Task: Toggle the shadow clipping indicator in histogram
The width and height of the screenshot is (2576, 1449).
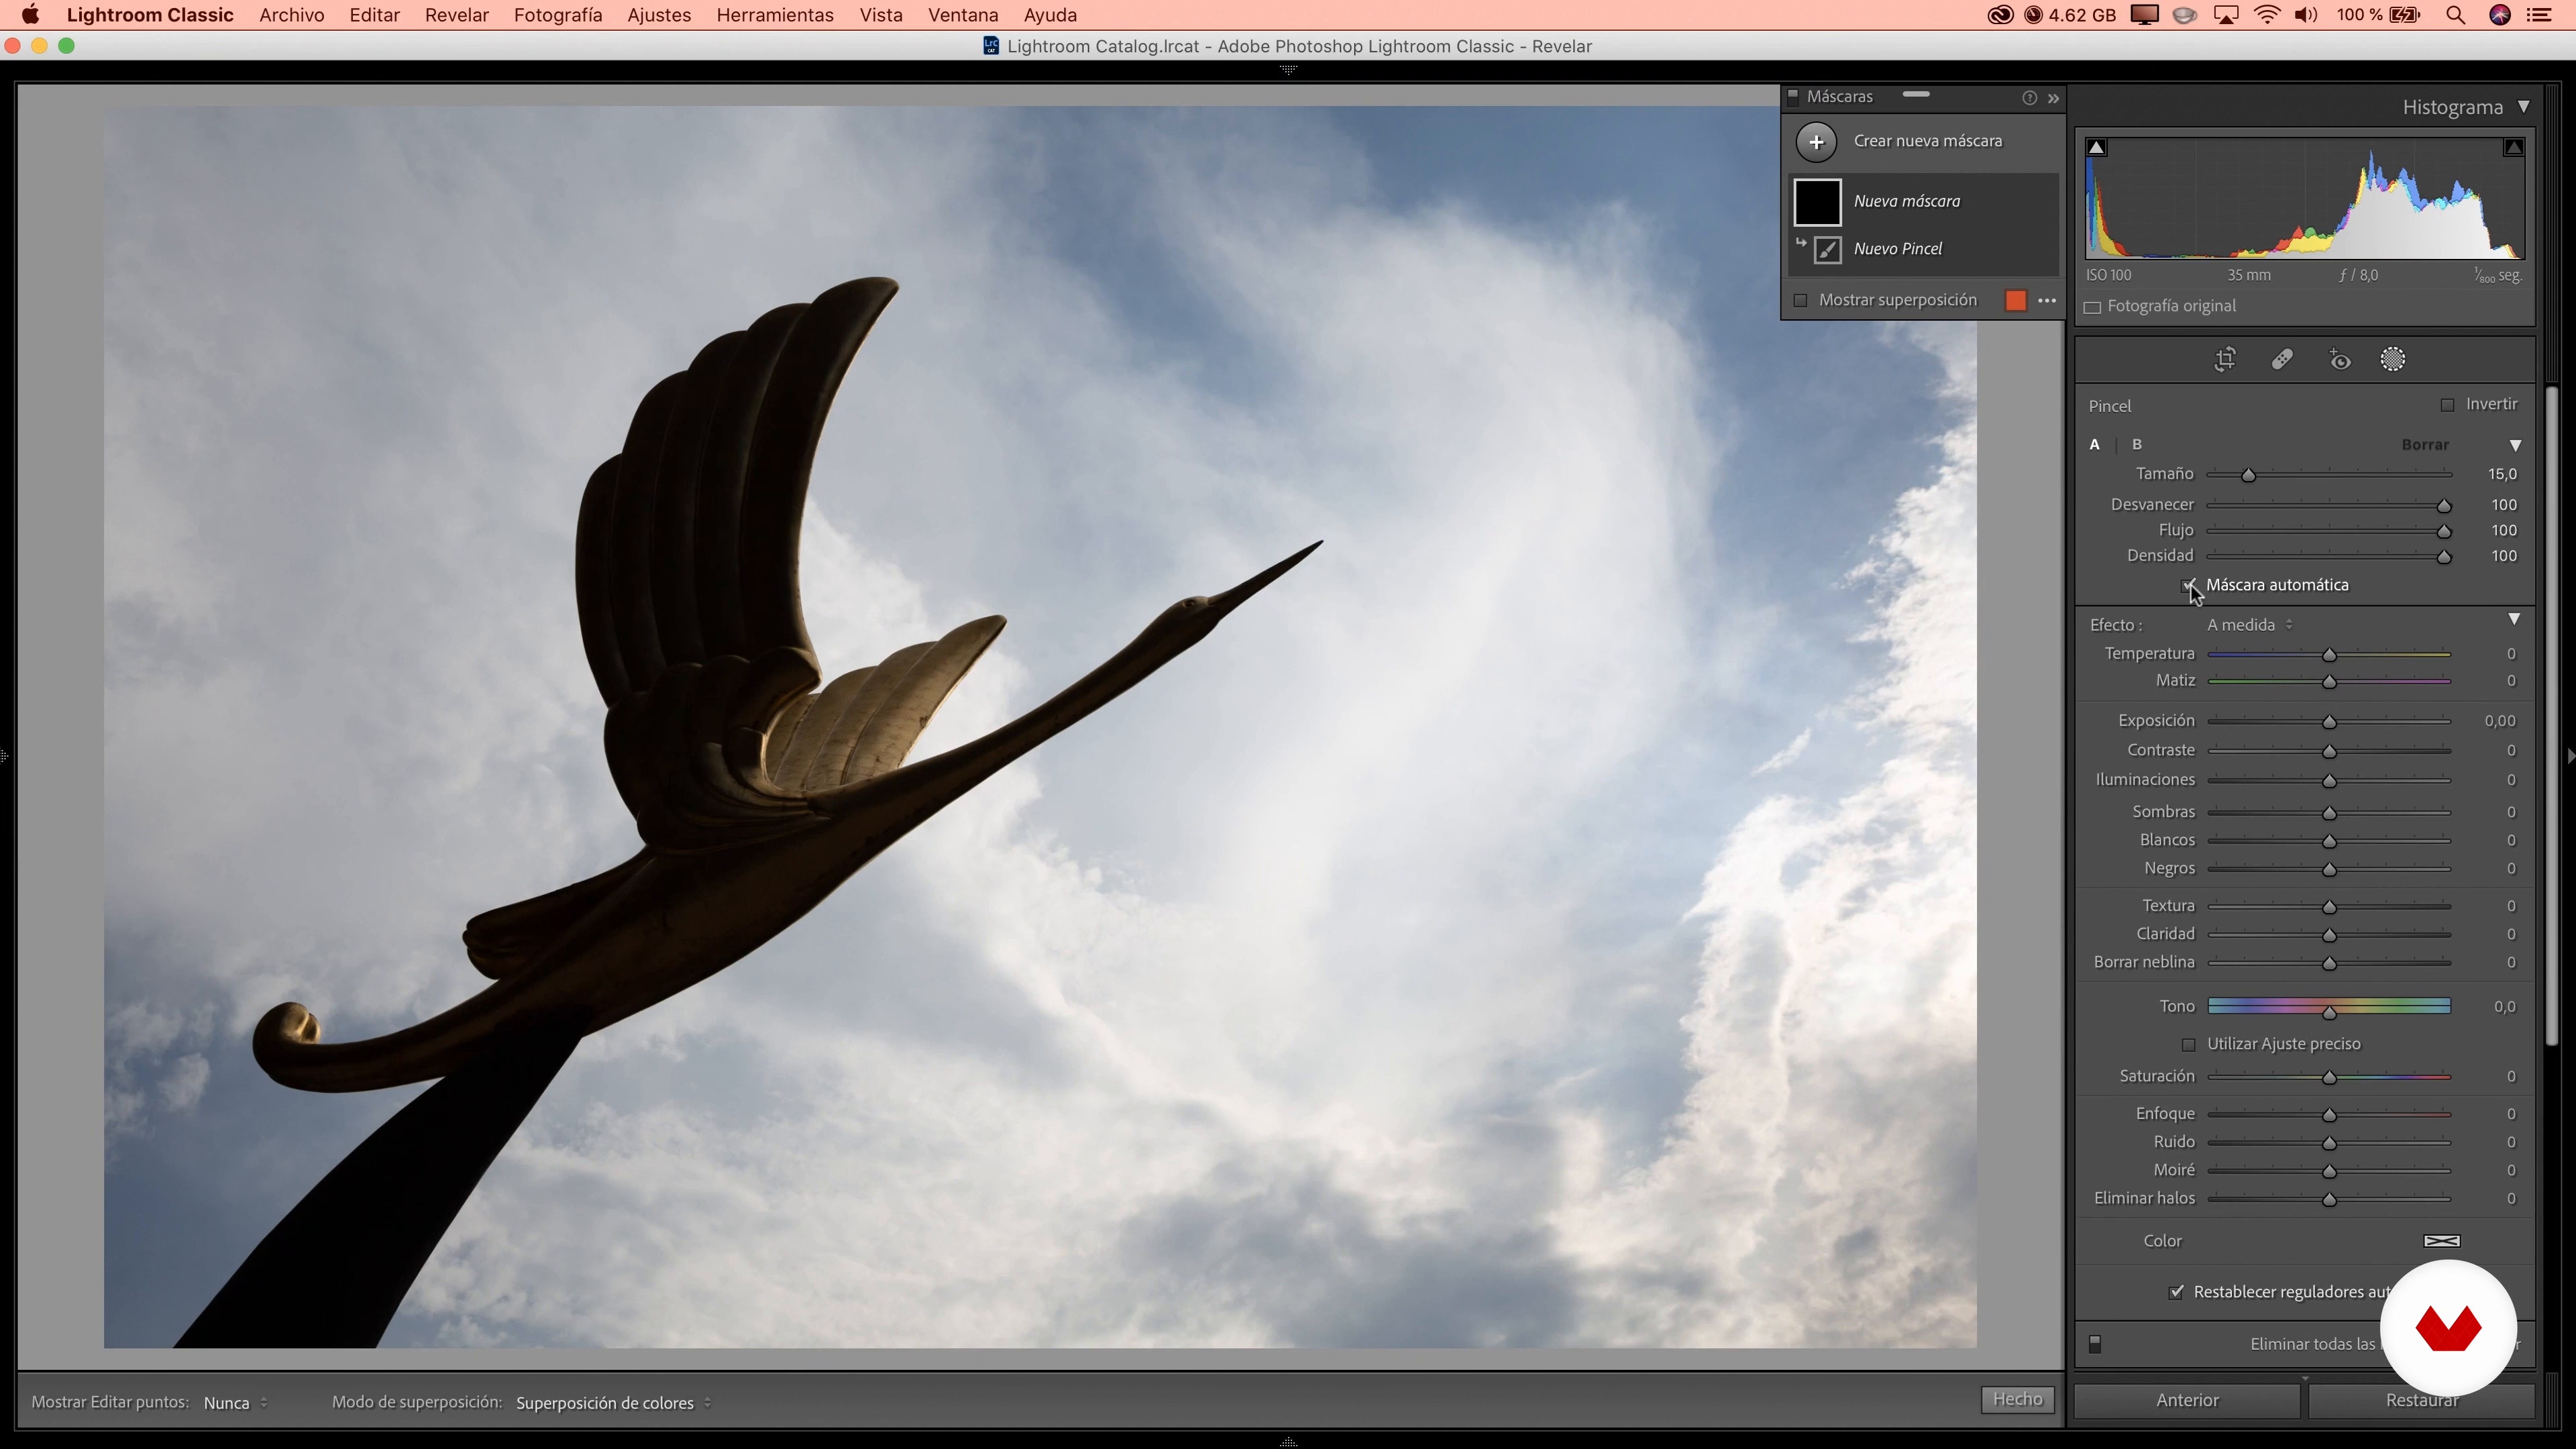Action: [x=2097, y=148]
